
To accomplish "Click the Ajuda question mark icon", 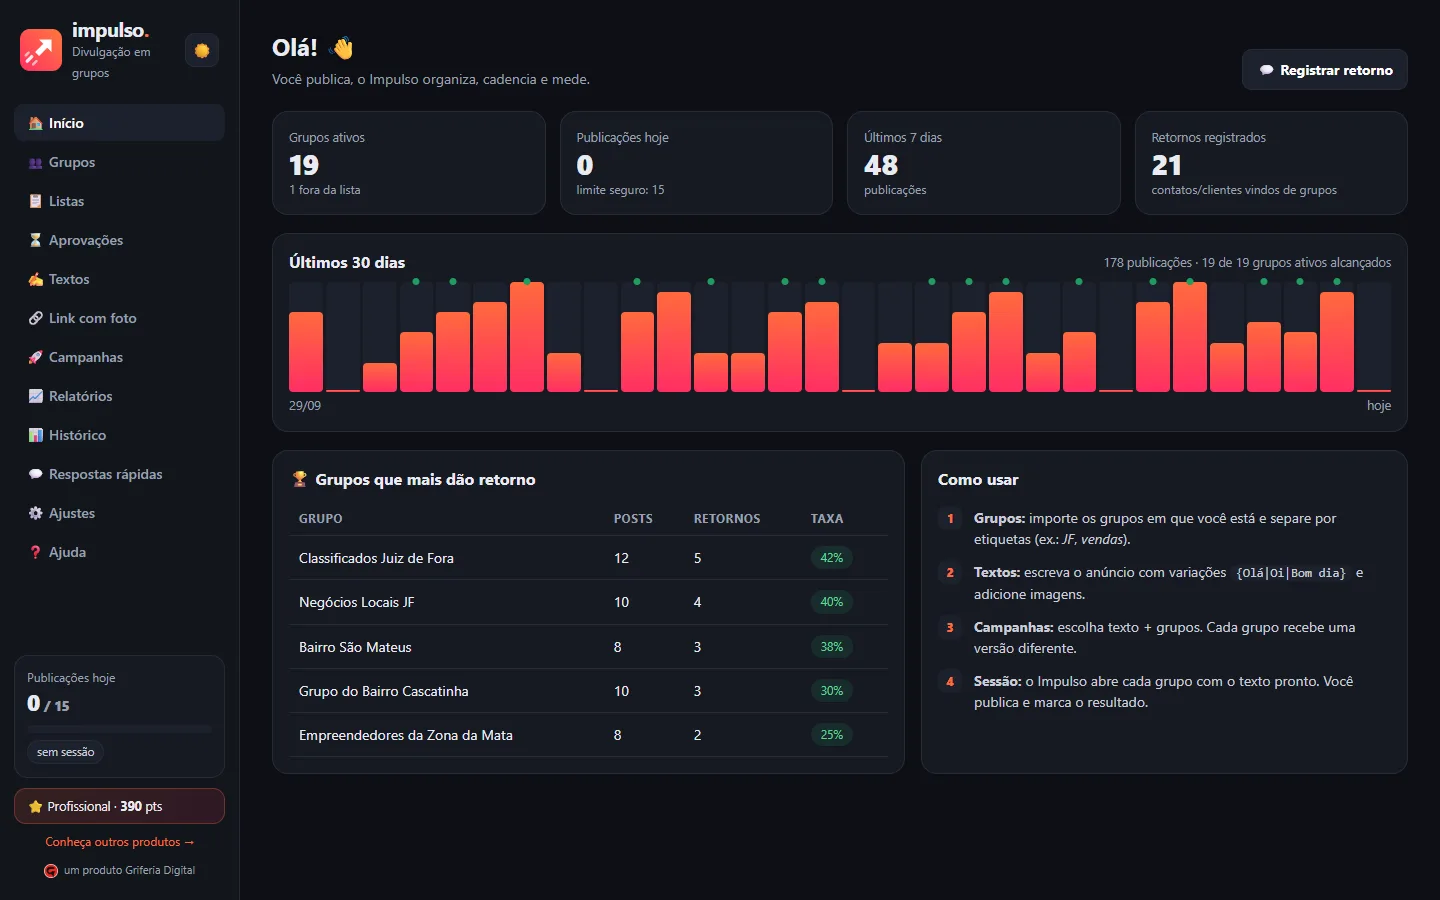I will (36, 552).
